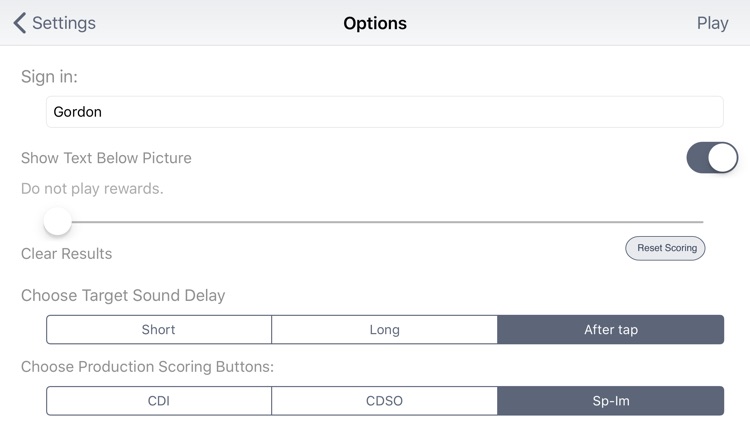The image size is (750, 422).
Task: Click the "Do not play rewards." text
Action: coord(92,188)
